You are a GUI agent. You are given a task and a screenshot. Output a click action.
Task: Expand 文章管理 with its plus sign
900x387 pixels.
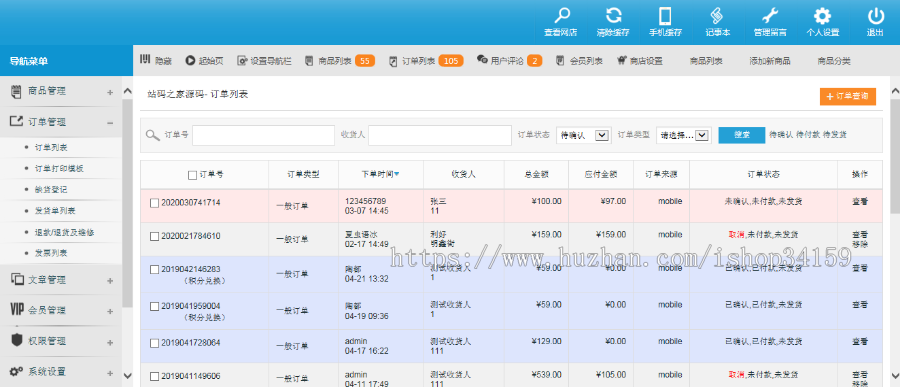pos(110,281)
